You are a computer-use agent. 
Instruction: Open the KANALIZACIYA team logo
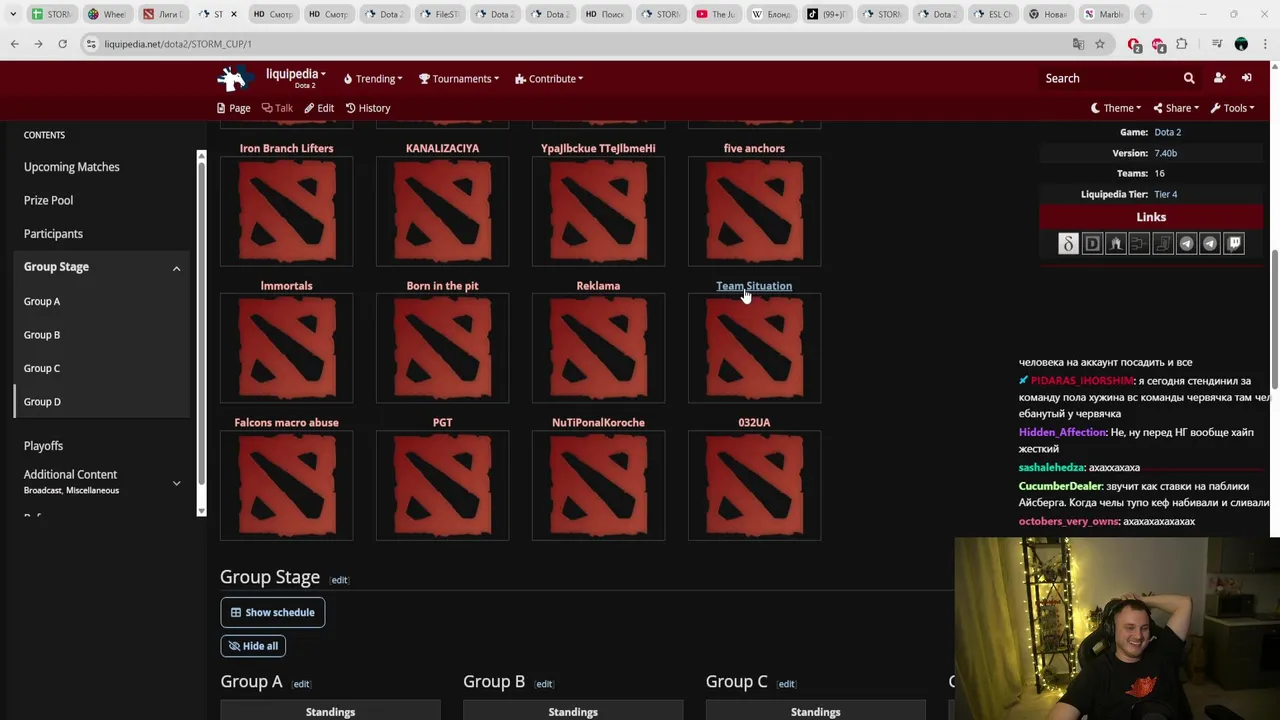click(x=442, y=211)
